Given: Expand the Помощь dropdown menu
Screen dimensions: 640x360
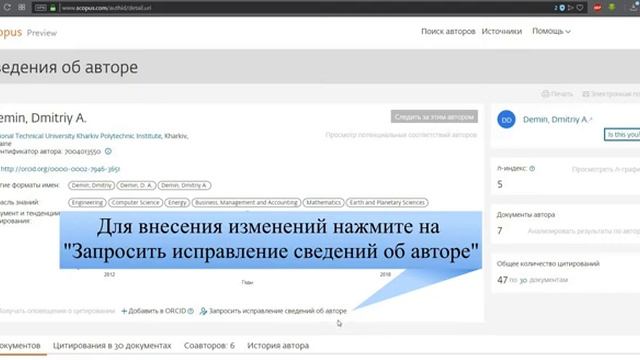Looking at the screenshot, I should (x=551, y=31).
